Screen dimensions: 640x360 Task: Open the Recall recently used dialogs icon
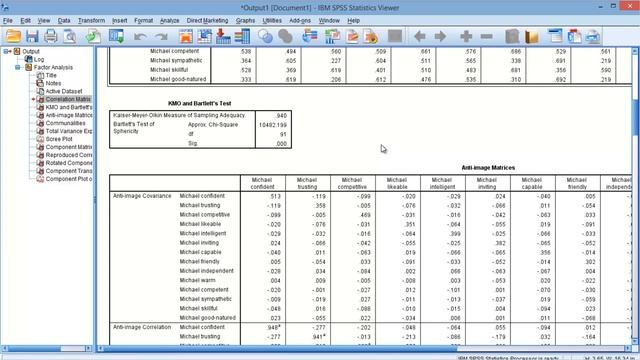[x=116, y=36]
